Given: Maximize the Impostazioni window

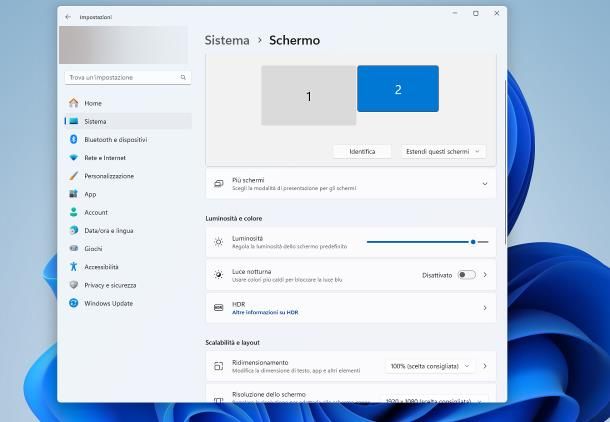Looking at the screenshot, I should coord(475,13).
